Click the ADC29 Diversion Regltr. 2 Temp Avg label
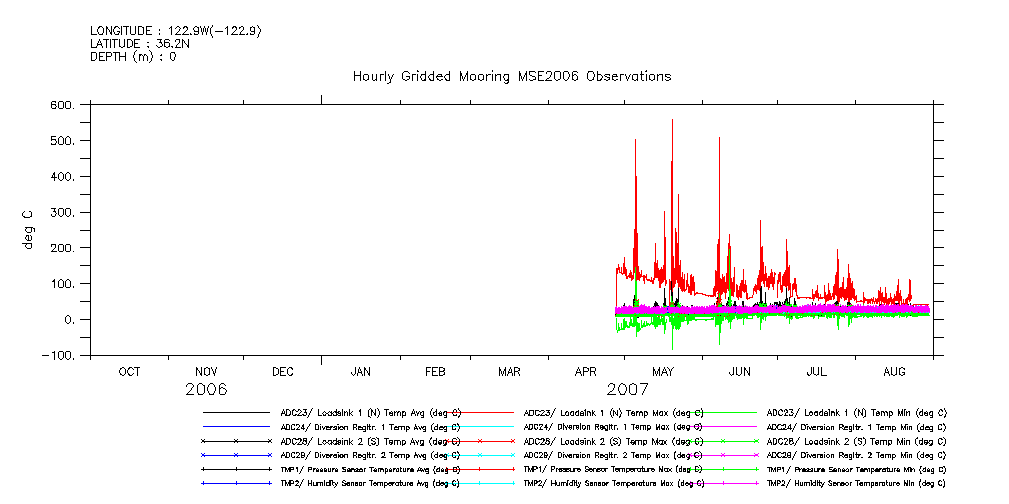The image size is (1009, 504). [x=370, y=454]
